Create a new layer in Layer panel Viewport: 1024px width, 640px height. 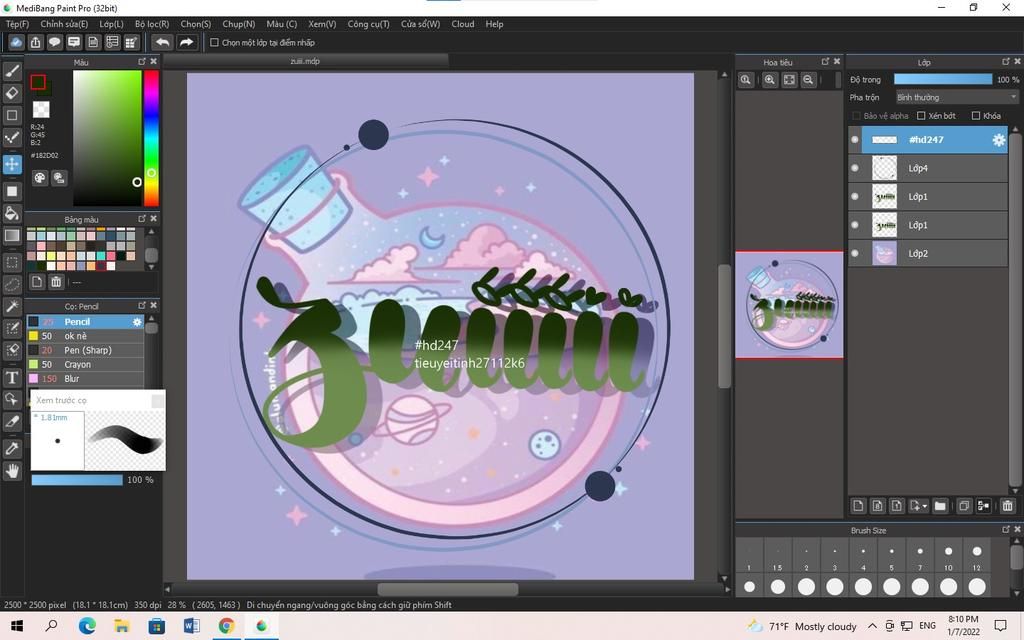pos(858,505)
